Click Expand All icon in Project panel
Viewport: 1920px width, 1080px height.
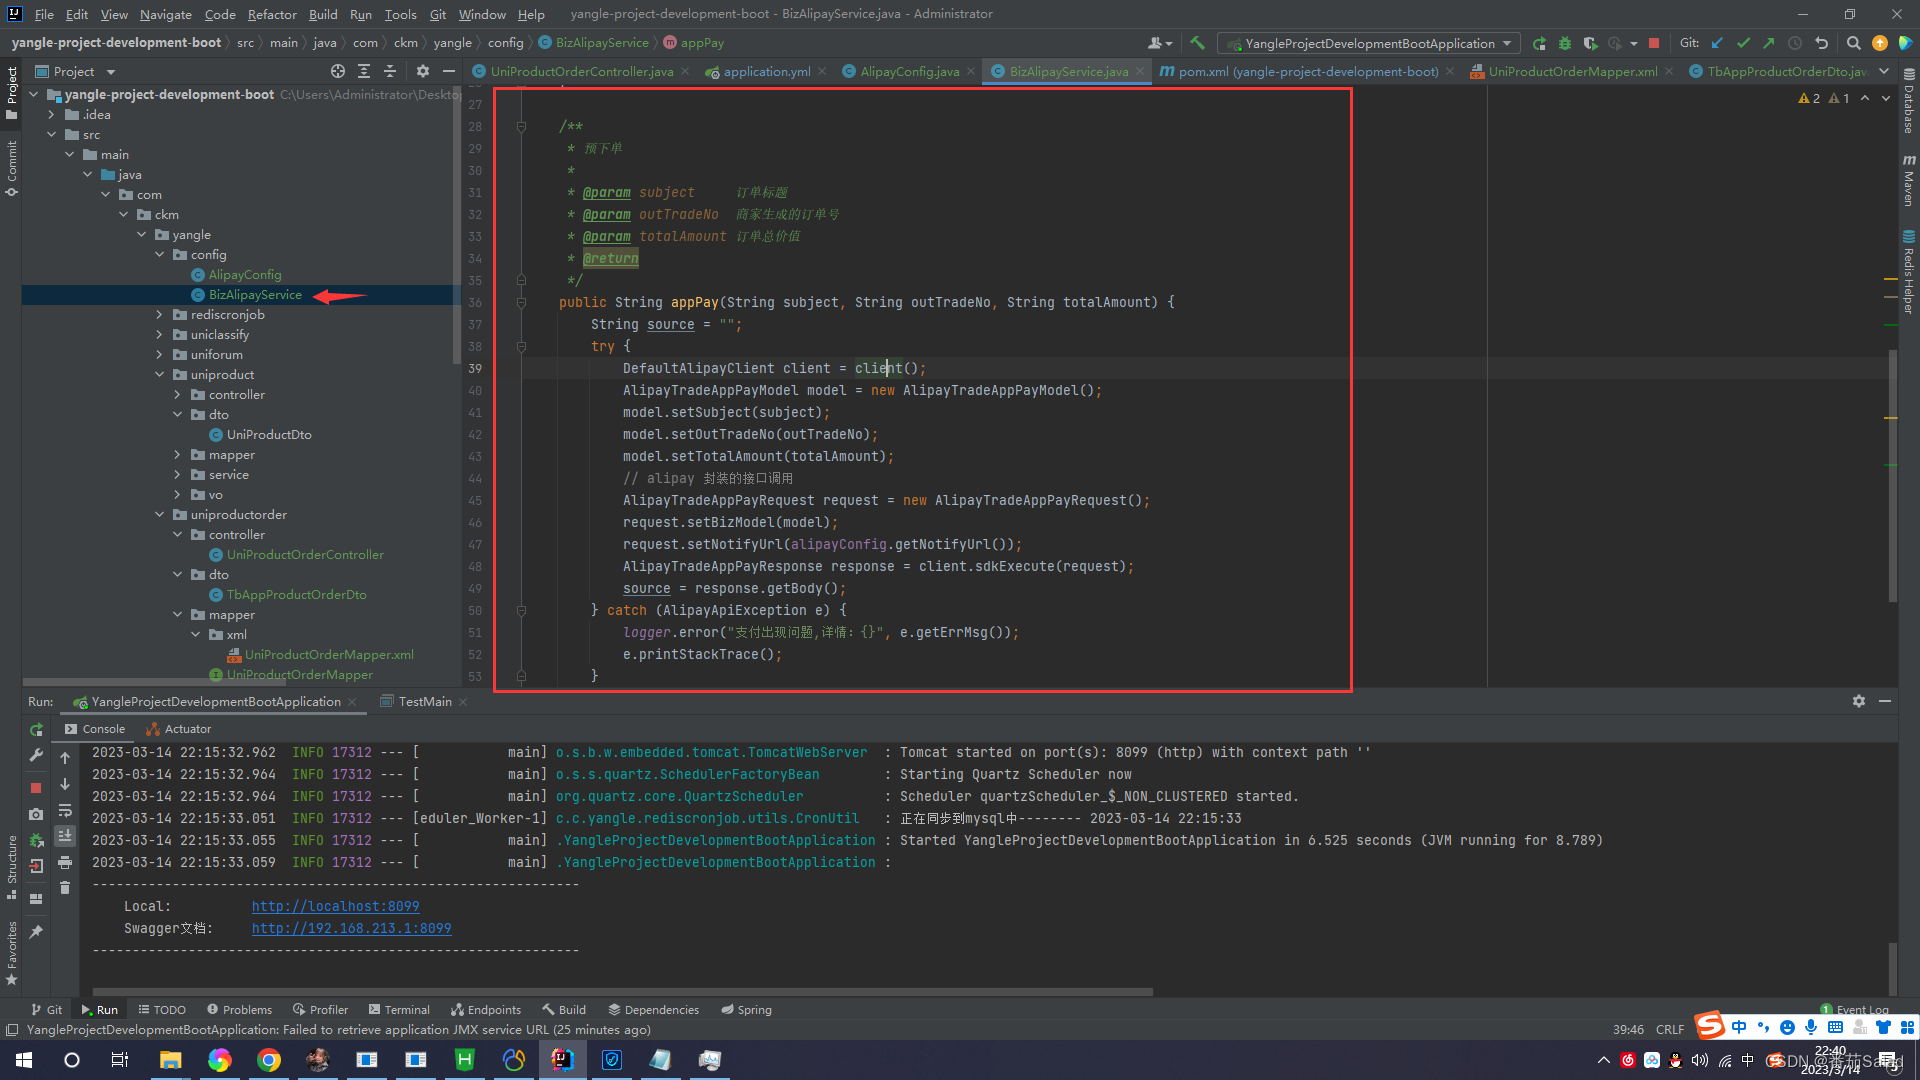[364, 71]
